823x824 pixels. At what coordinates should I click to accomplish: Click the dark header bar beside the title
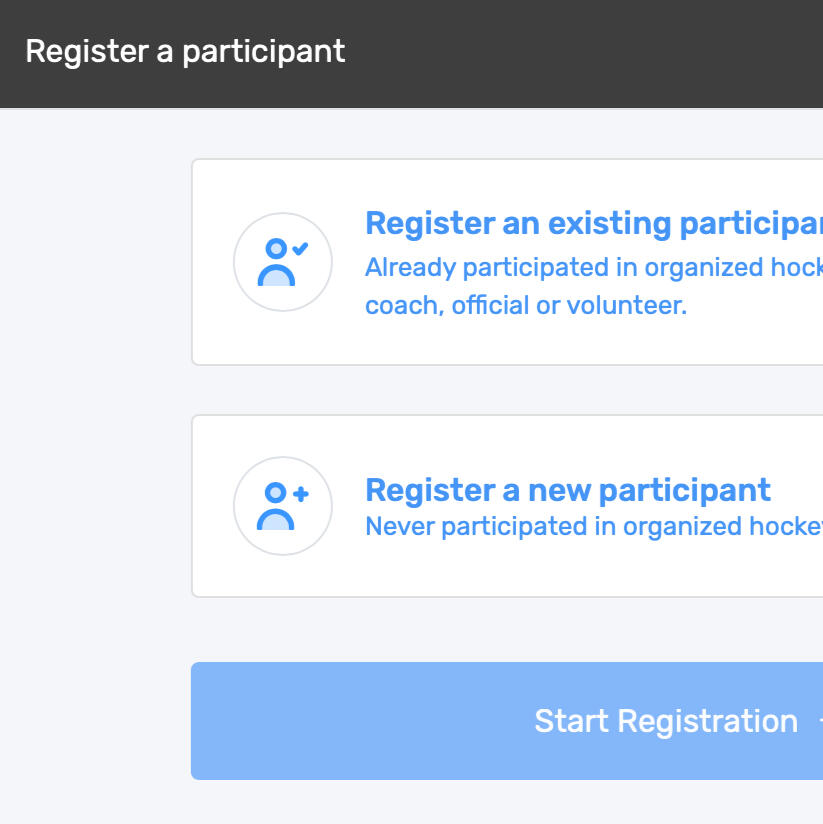coord(600,53)
